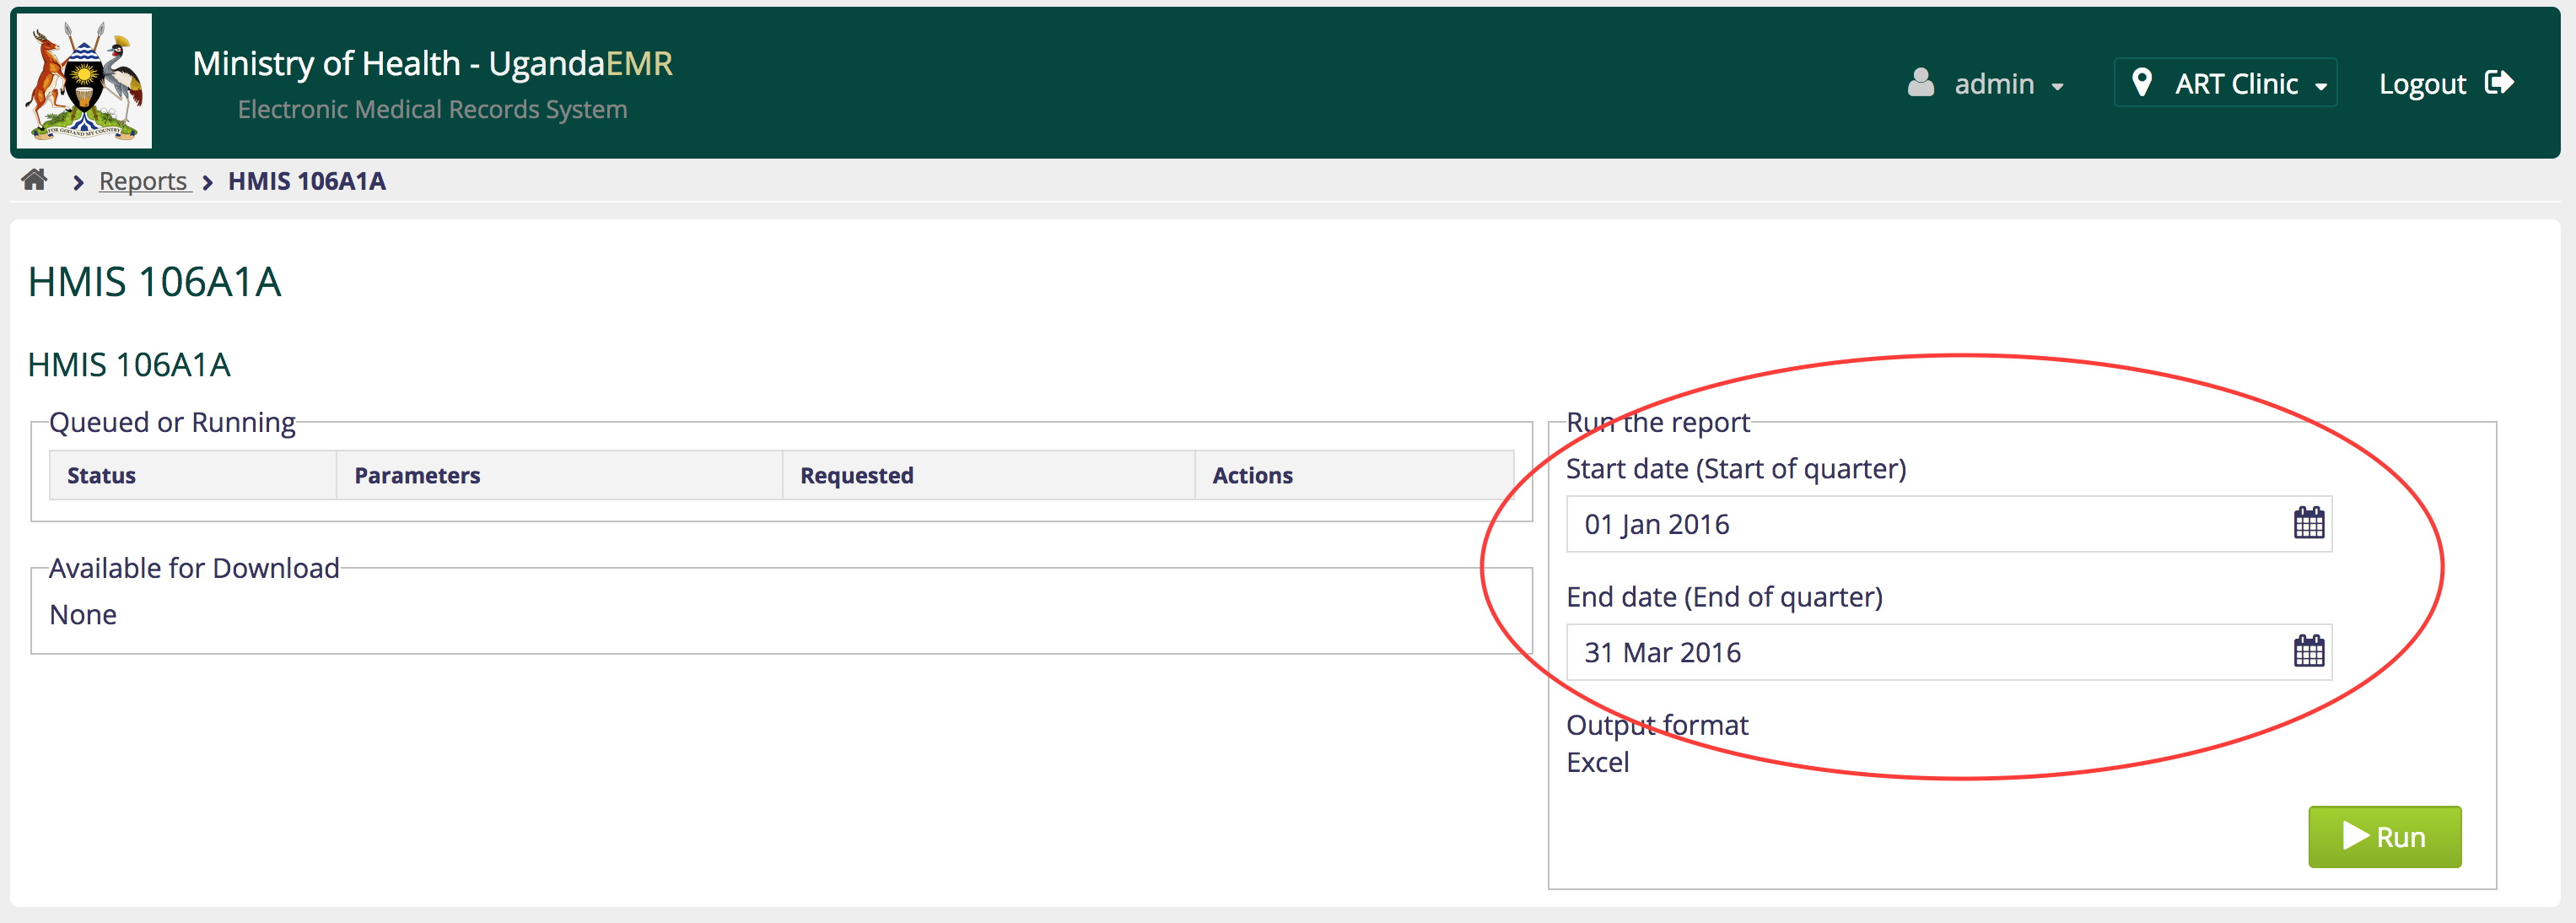Screen dimensions: 2576x923
Task: Click the Status column header
Action: (x=101, y=475)
